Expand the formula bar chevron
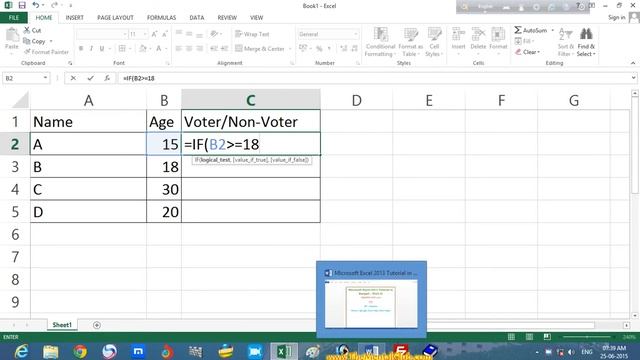The width and height of the screenshot is (640, 360). tap(633, 78)
